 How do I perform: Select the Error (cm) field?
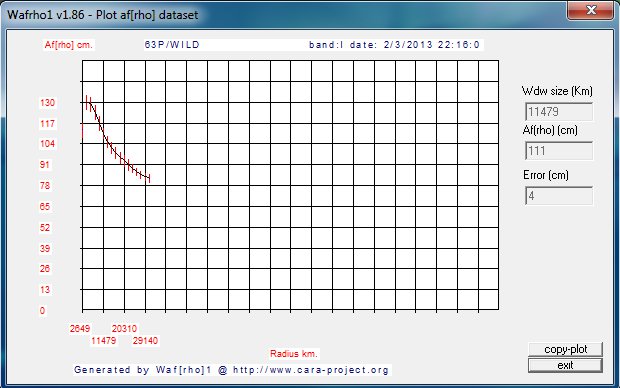[559, 196]
